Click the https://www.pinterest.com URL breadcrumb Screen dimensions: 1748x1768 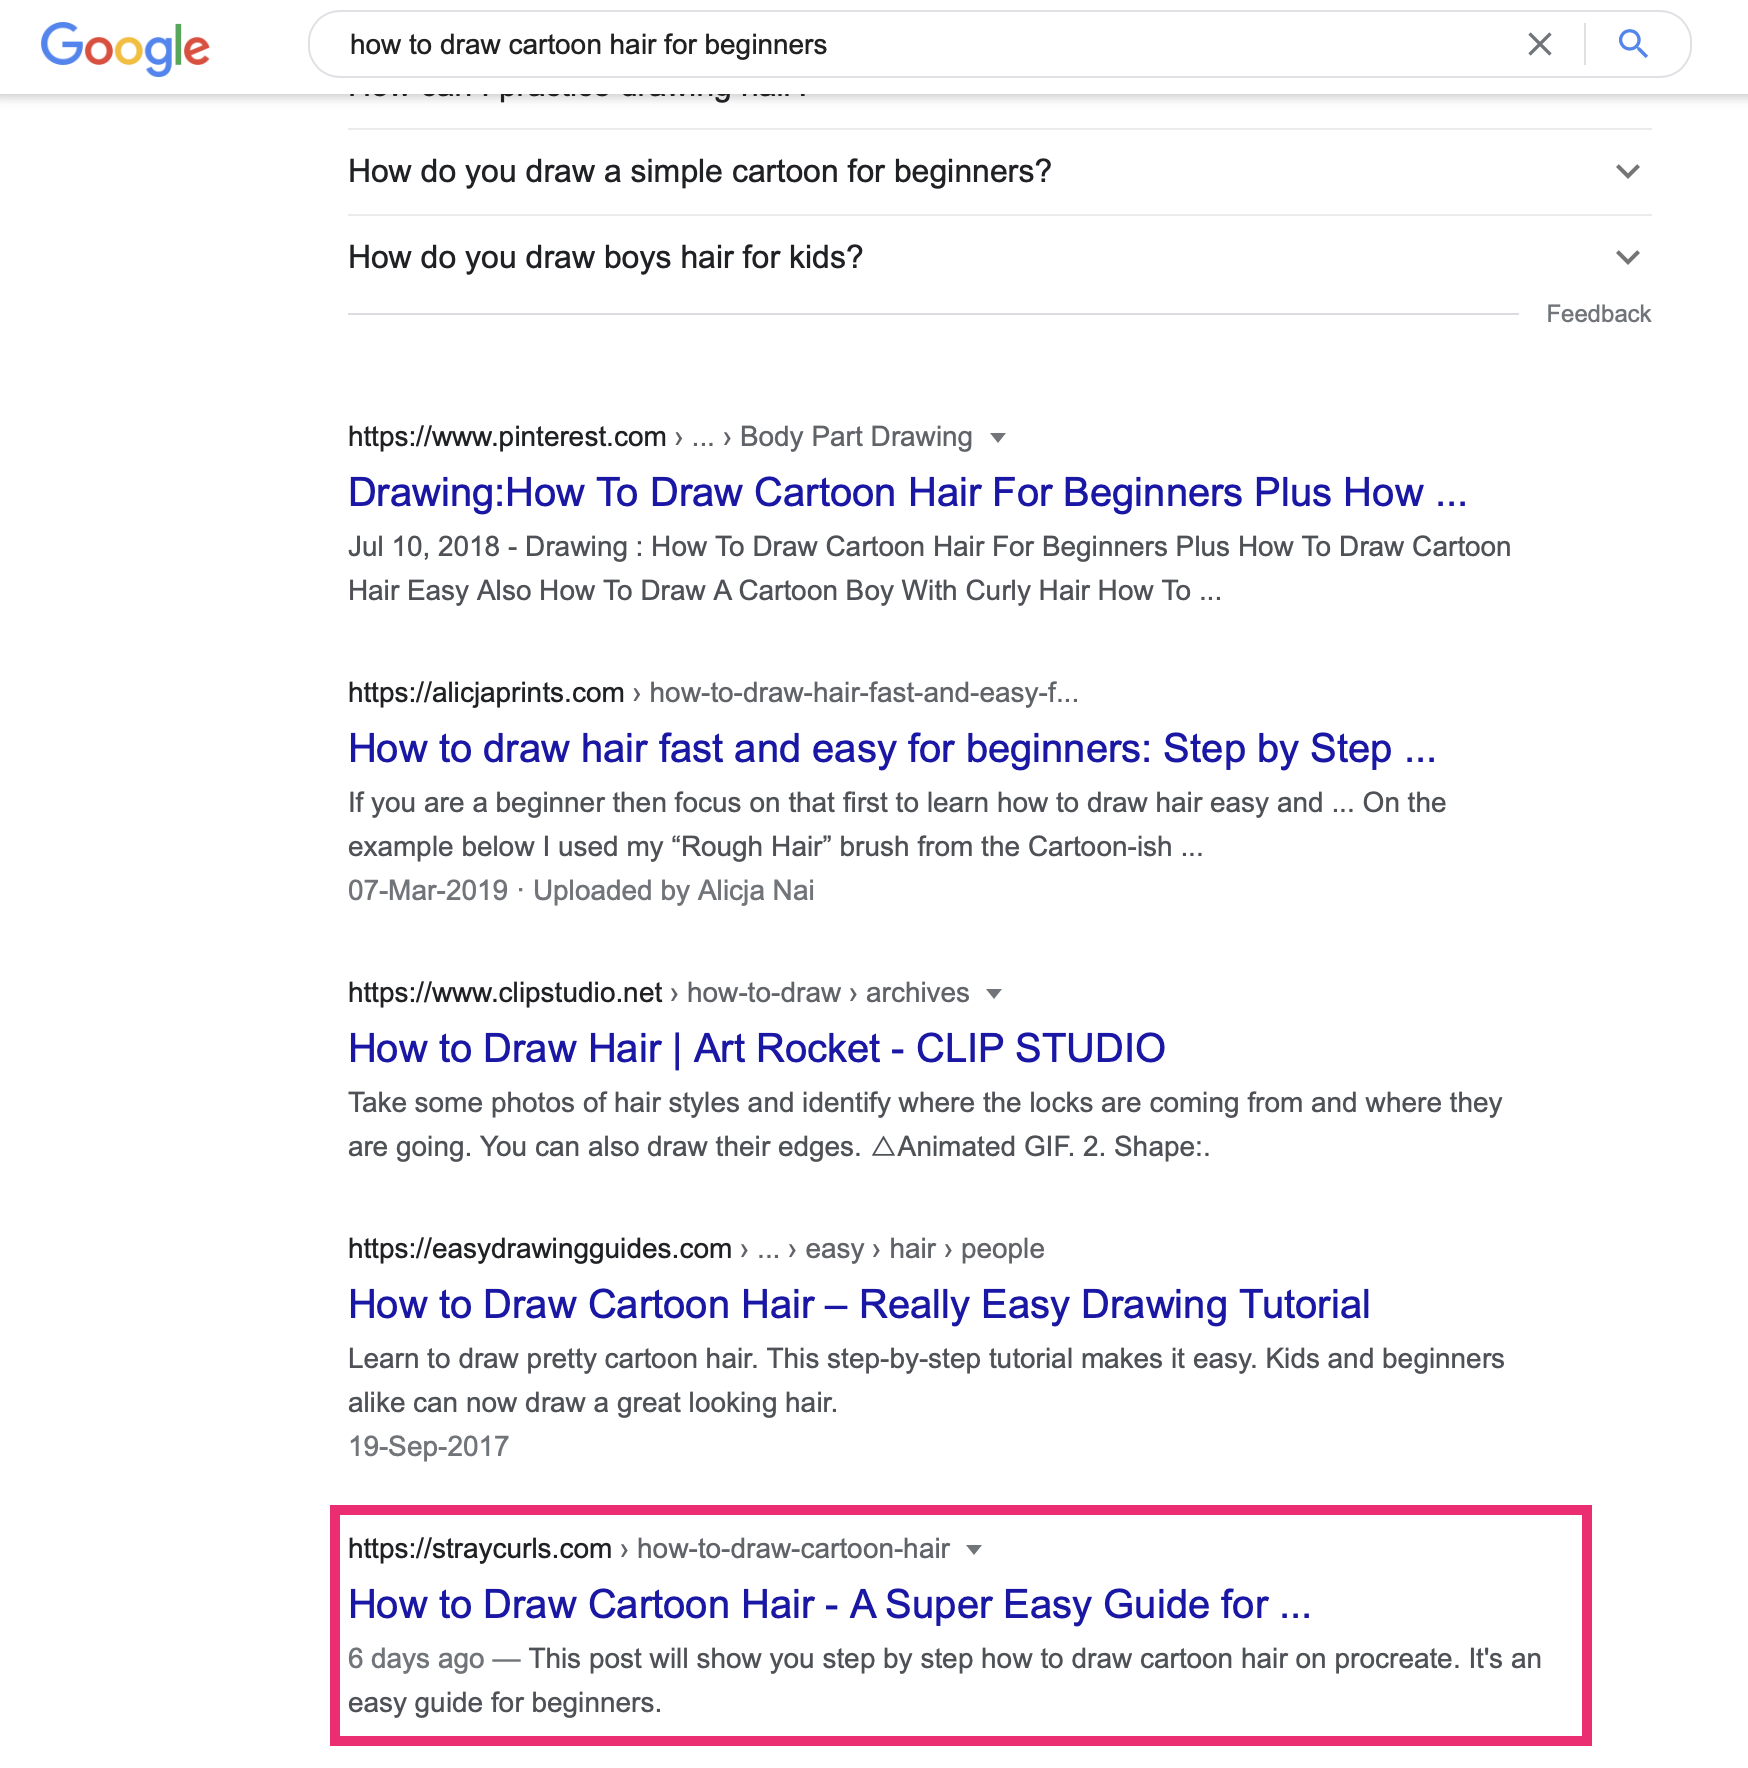point(507,437)
